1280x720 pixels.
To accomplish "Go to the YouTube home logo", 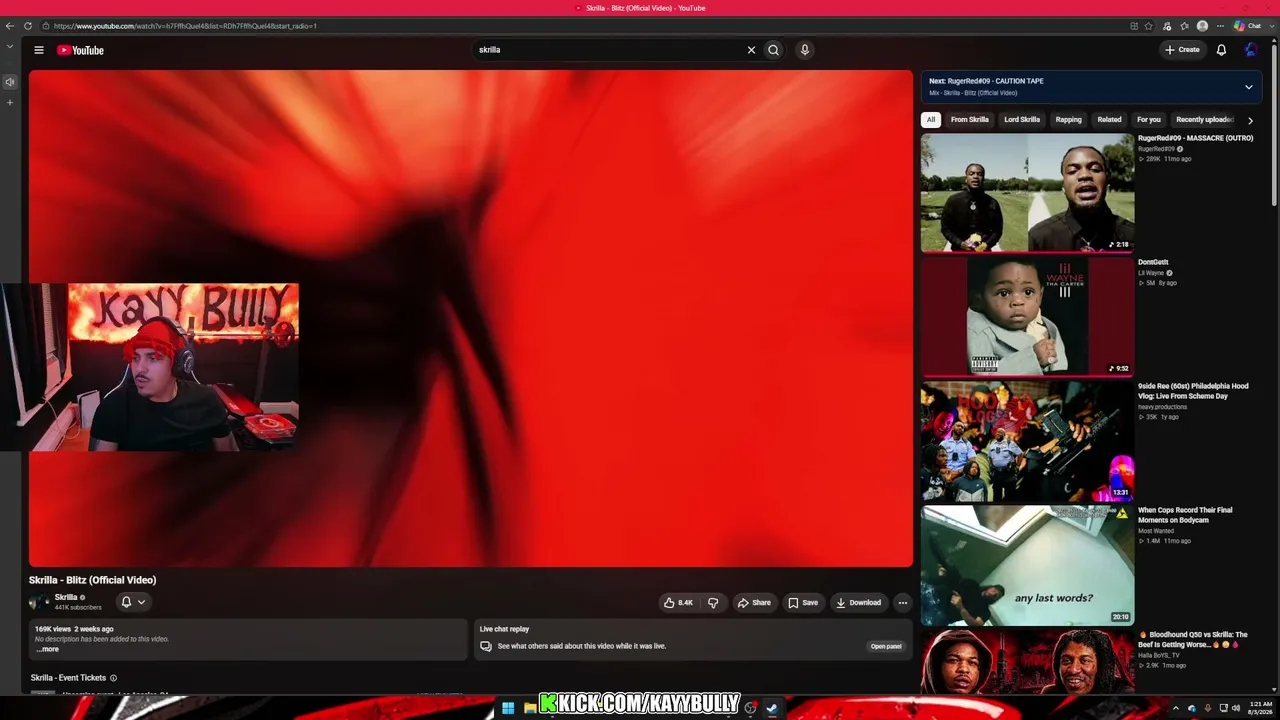I will click(x=80, y=50).
